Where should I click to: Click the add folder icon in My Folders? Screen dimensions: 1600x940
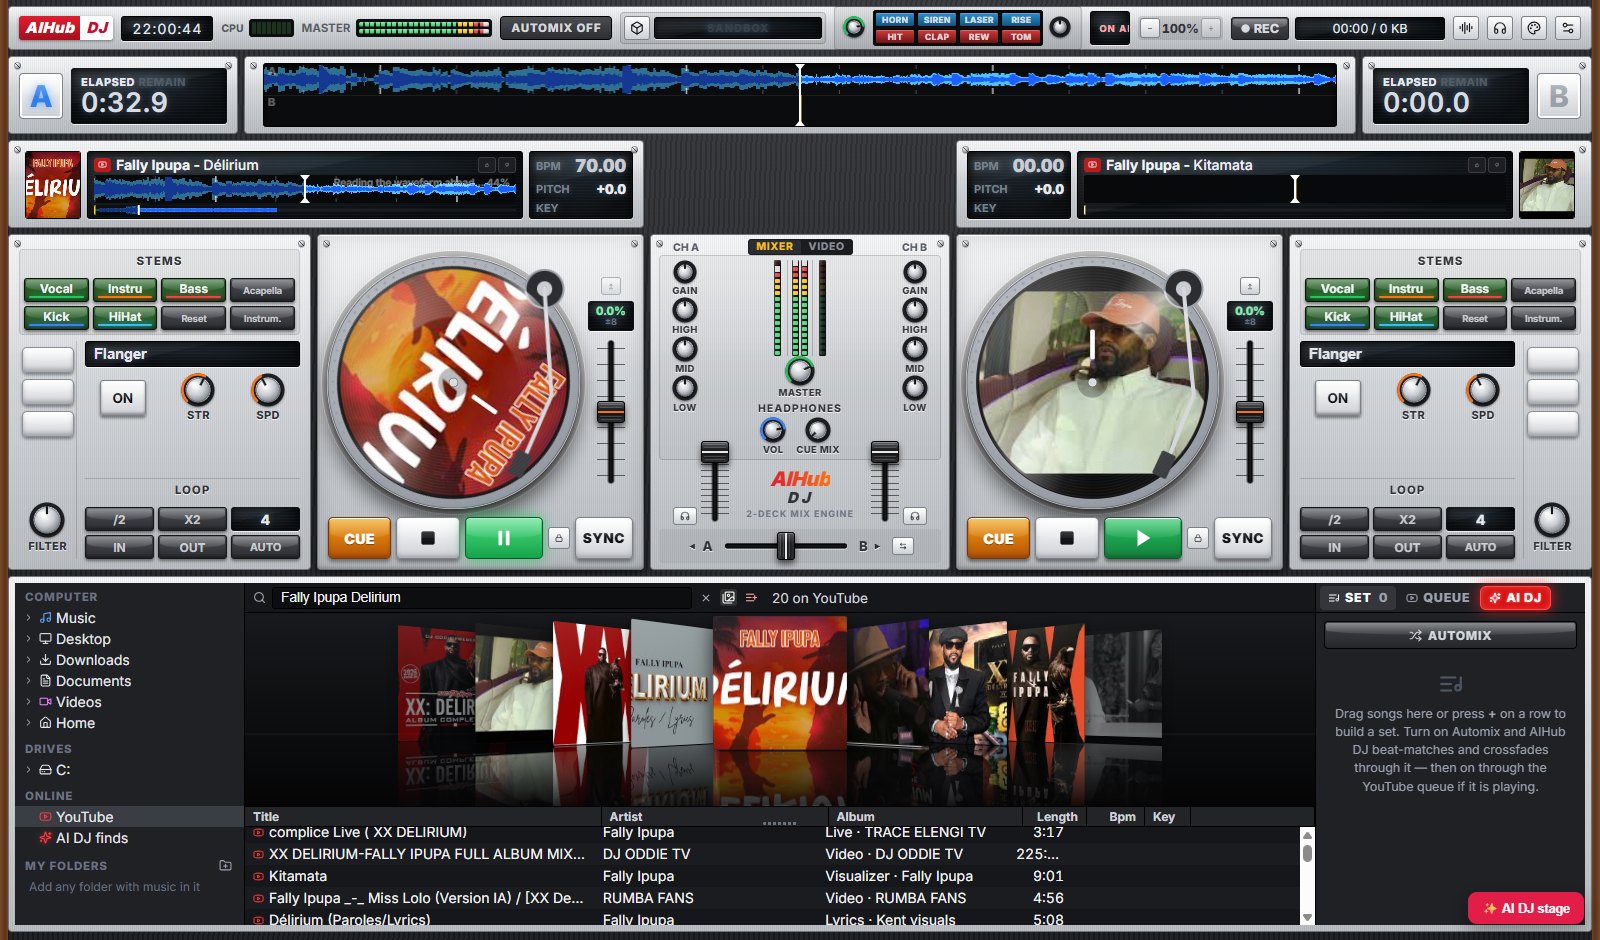coord(225,865)
